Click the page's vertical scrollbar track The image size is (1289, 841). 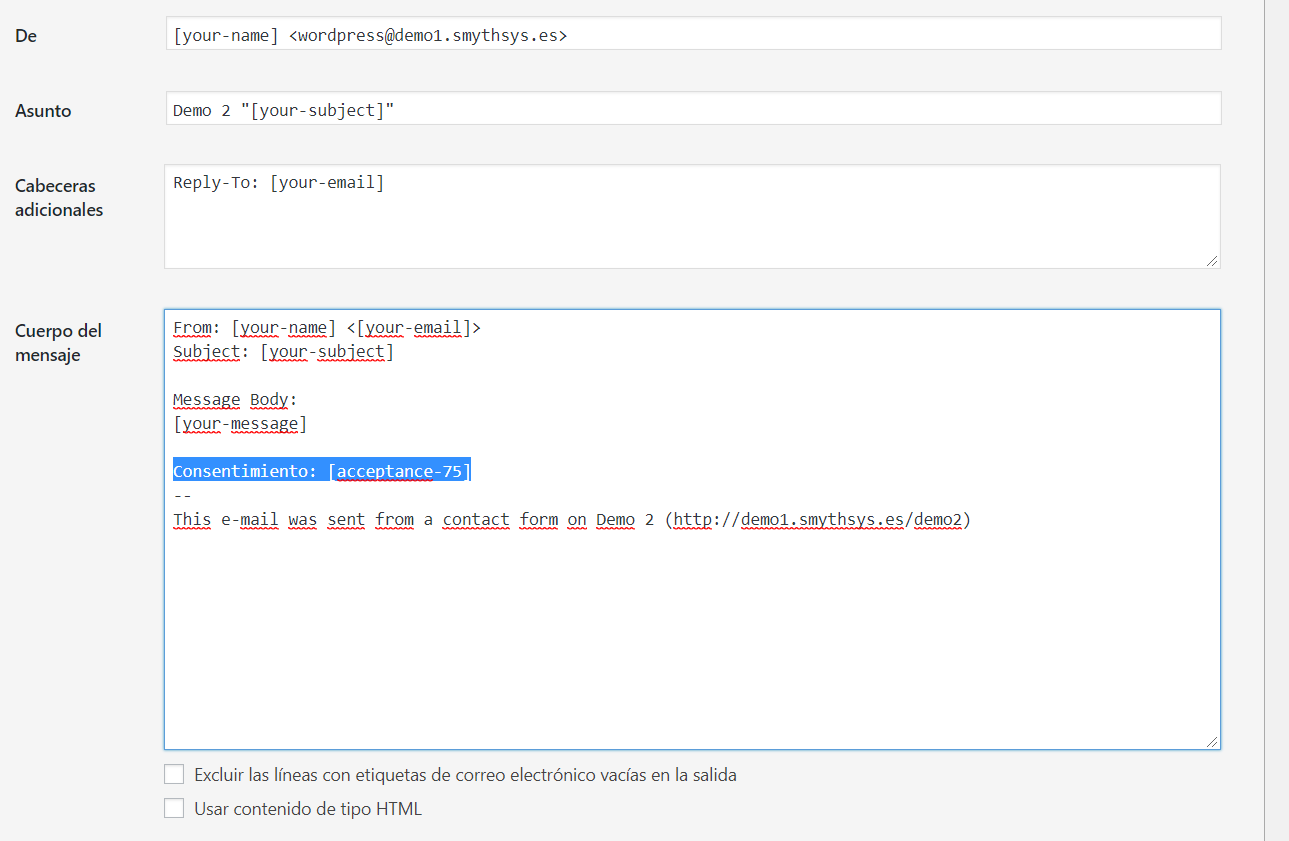(1277, 420)
